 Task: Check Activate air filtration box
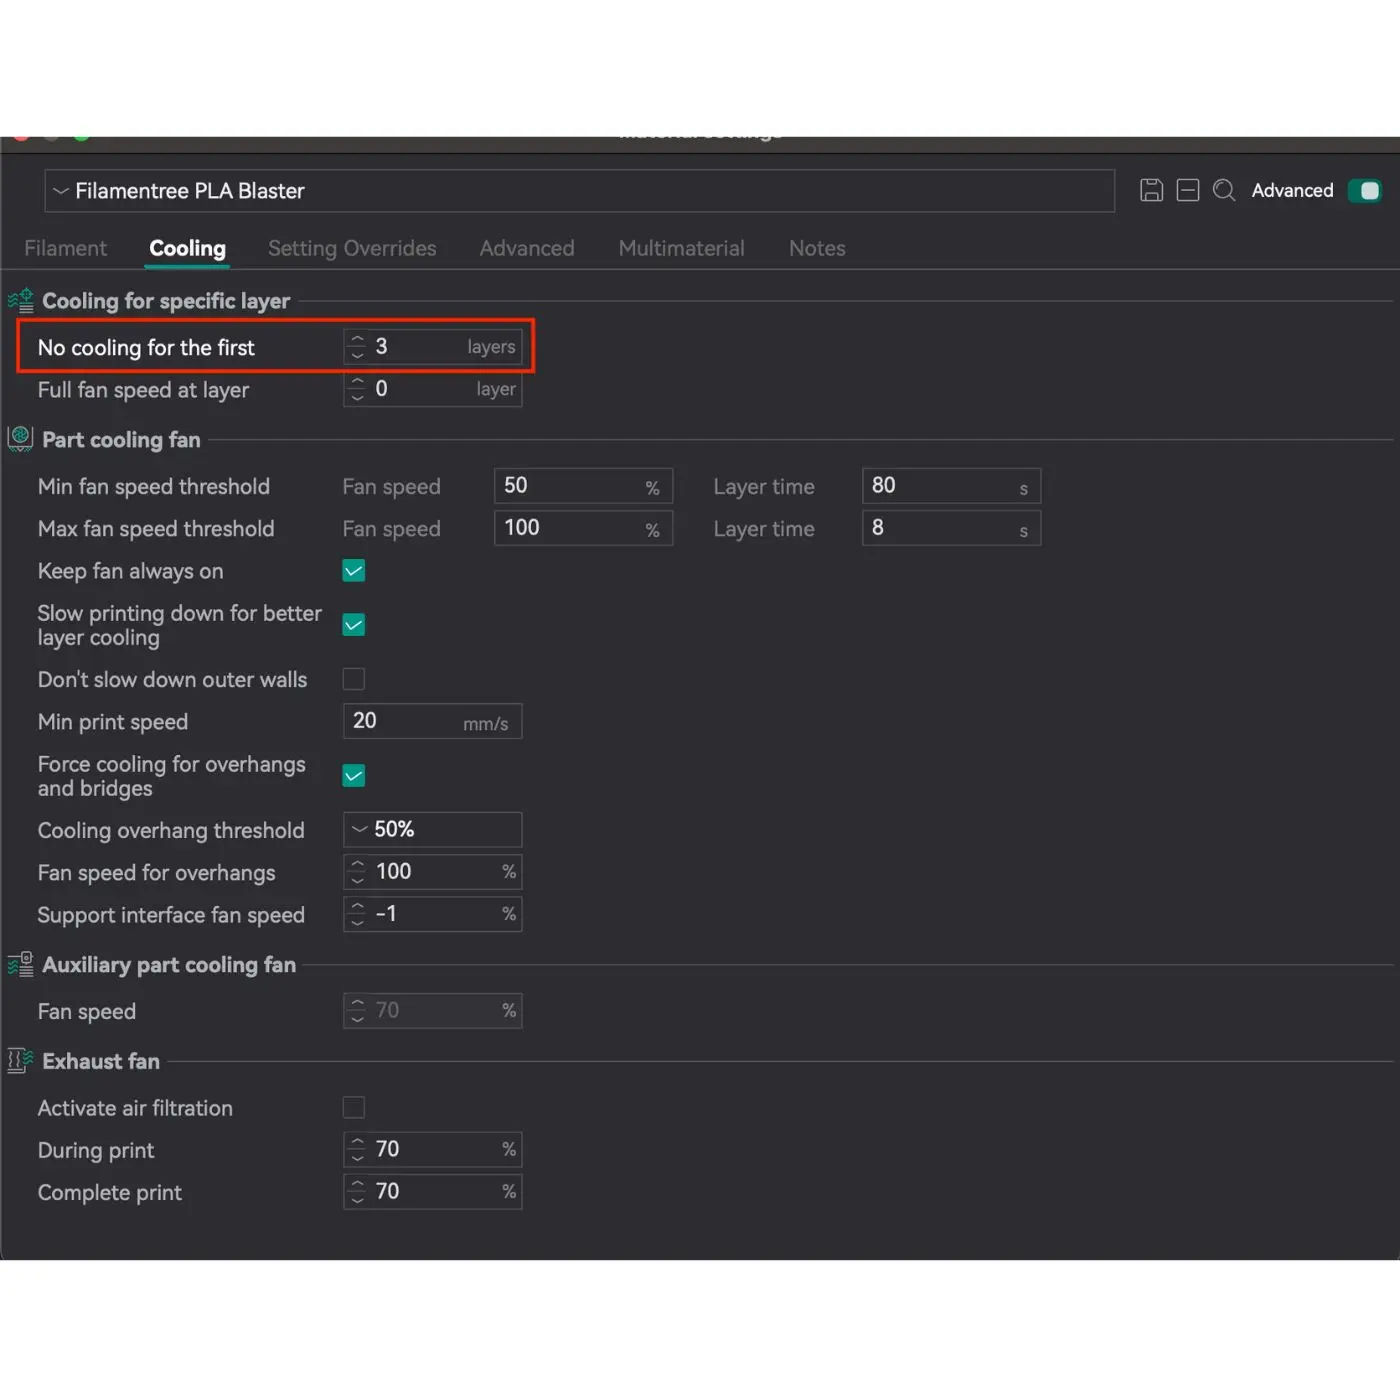coord(354,1107)
